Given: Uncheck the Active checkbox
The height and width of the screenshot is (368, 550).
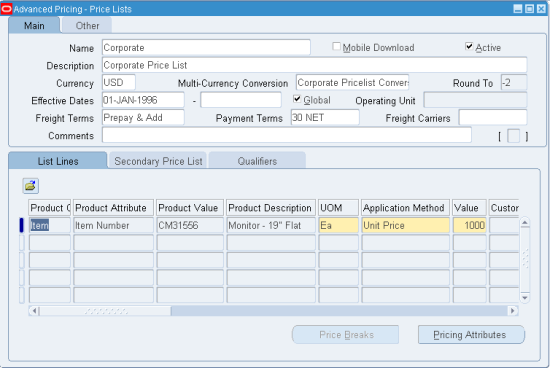Looking at the screenshot, I should (x=469, y=47).
